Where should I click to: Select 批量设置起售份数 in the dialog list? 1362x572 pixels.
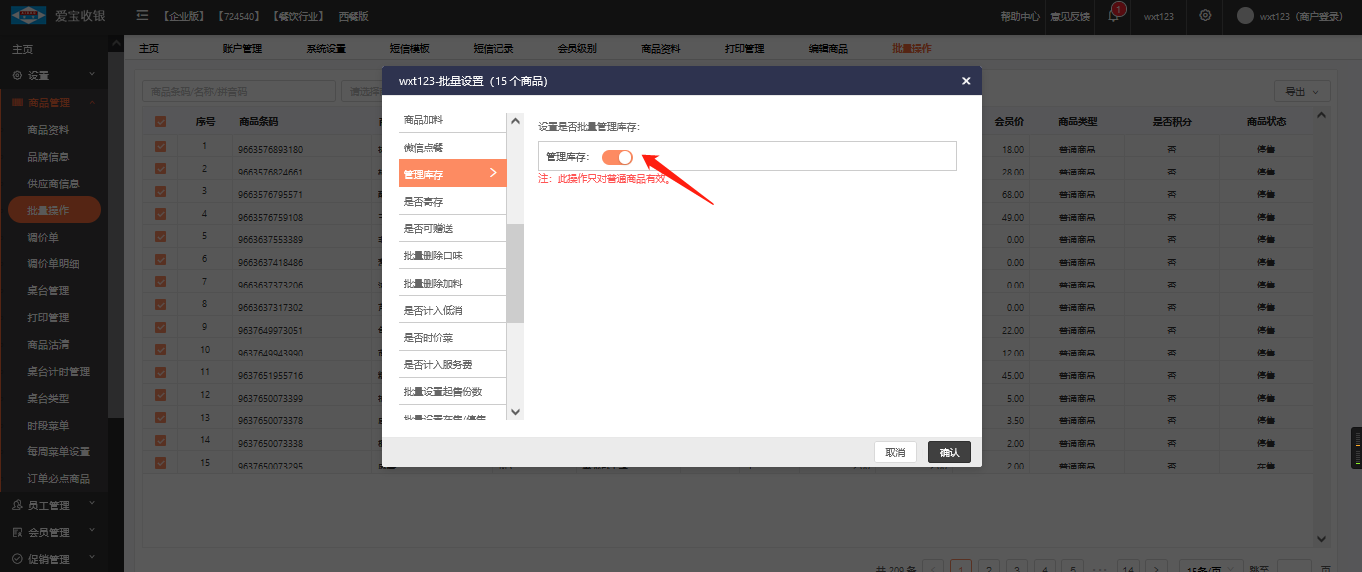[x=452, y=391]
